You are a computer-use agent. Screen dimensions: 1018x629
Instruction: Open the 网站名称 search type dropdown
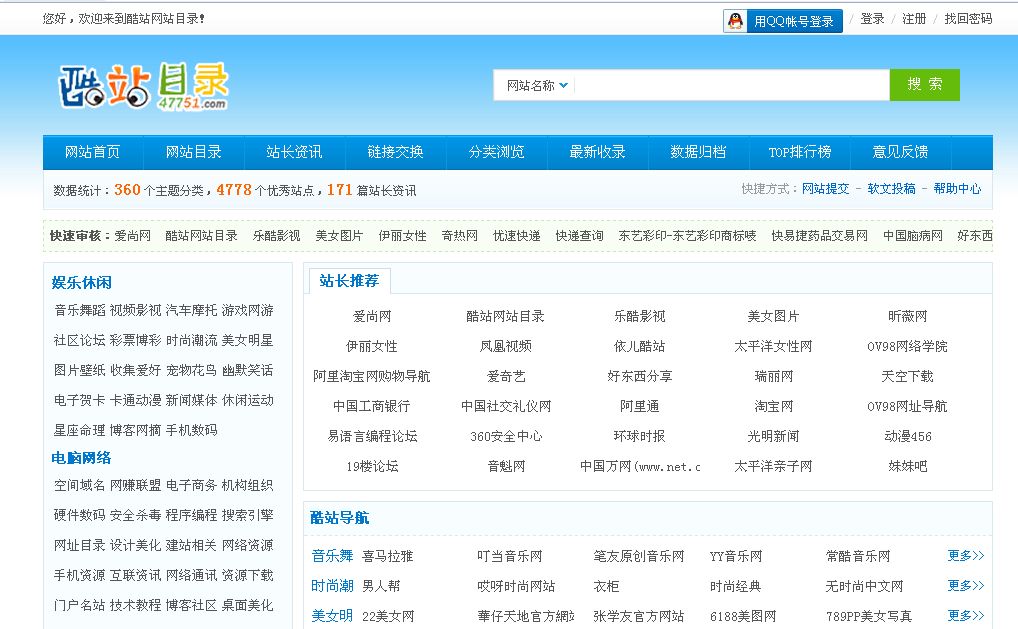537,85
